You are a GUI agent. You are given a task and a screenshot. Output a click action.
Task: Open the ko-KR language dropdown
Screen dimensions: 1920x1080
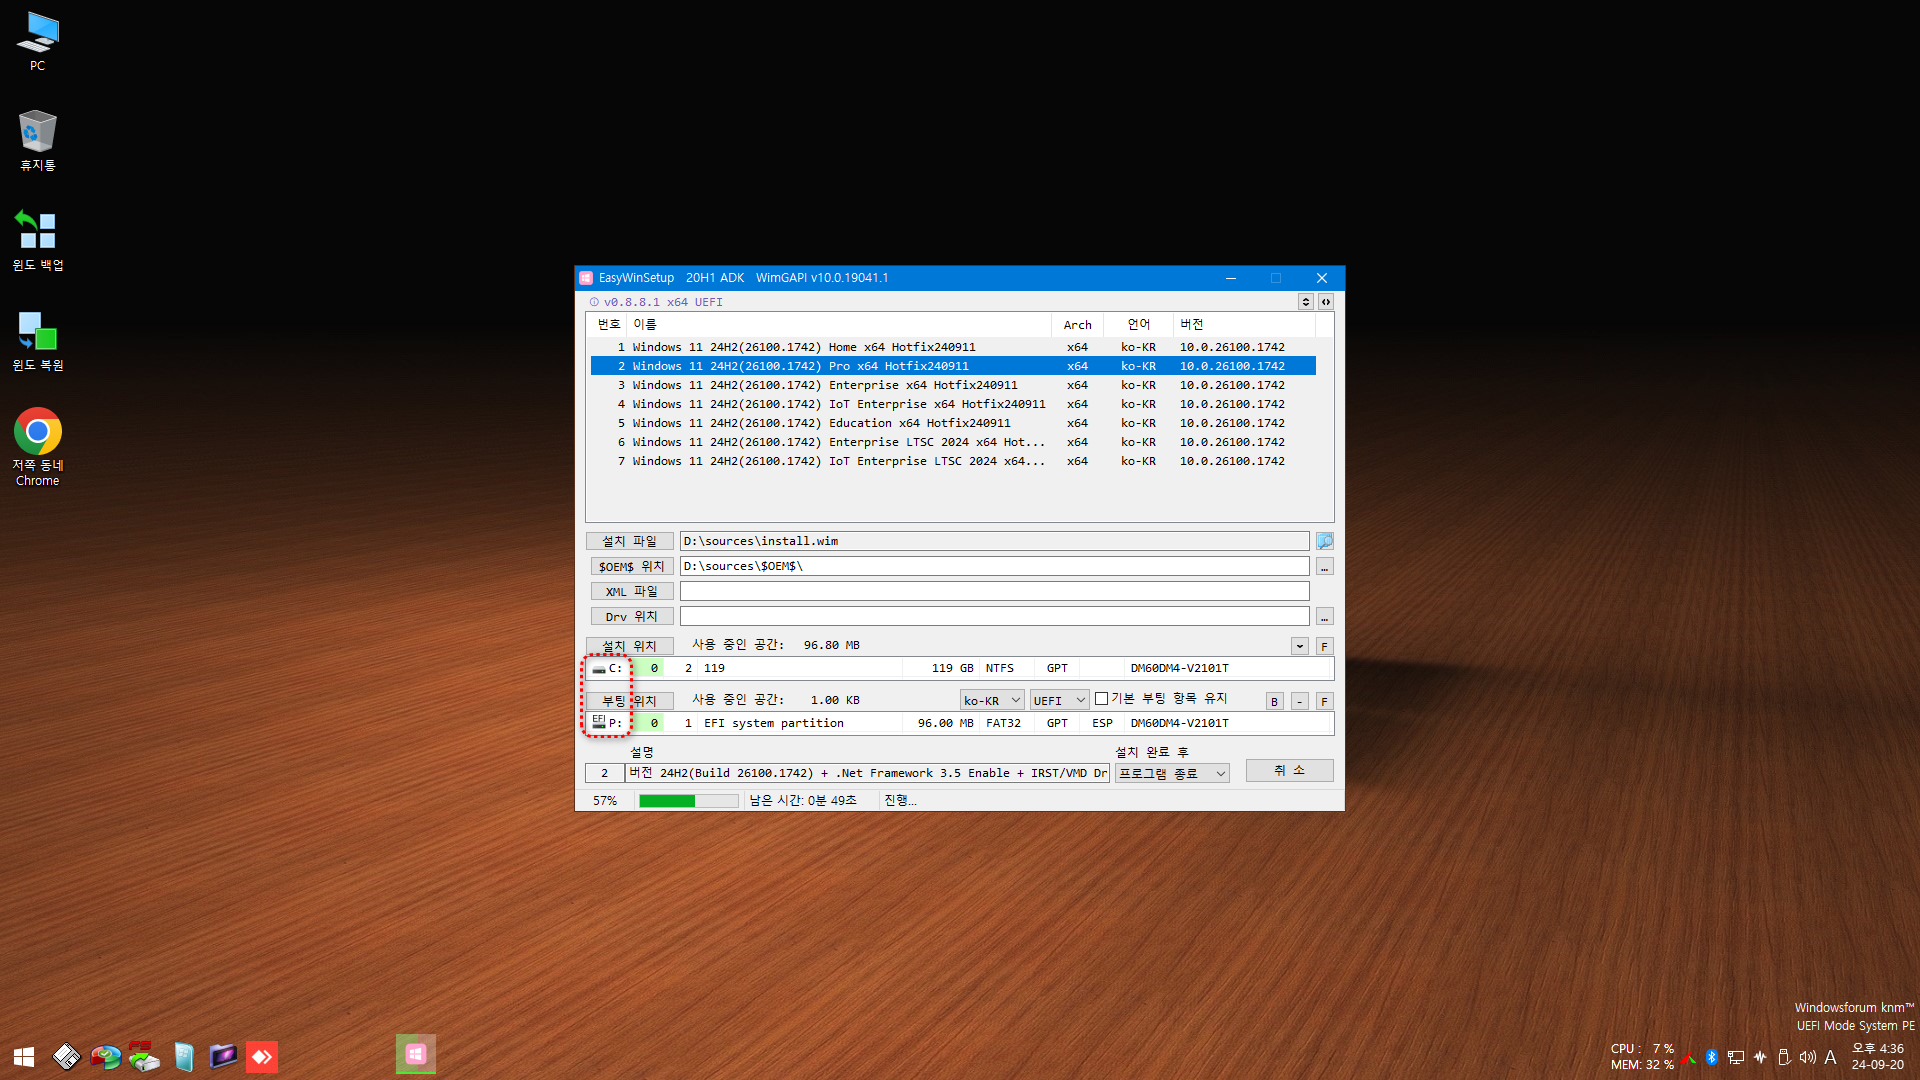992,700
